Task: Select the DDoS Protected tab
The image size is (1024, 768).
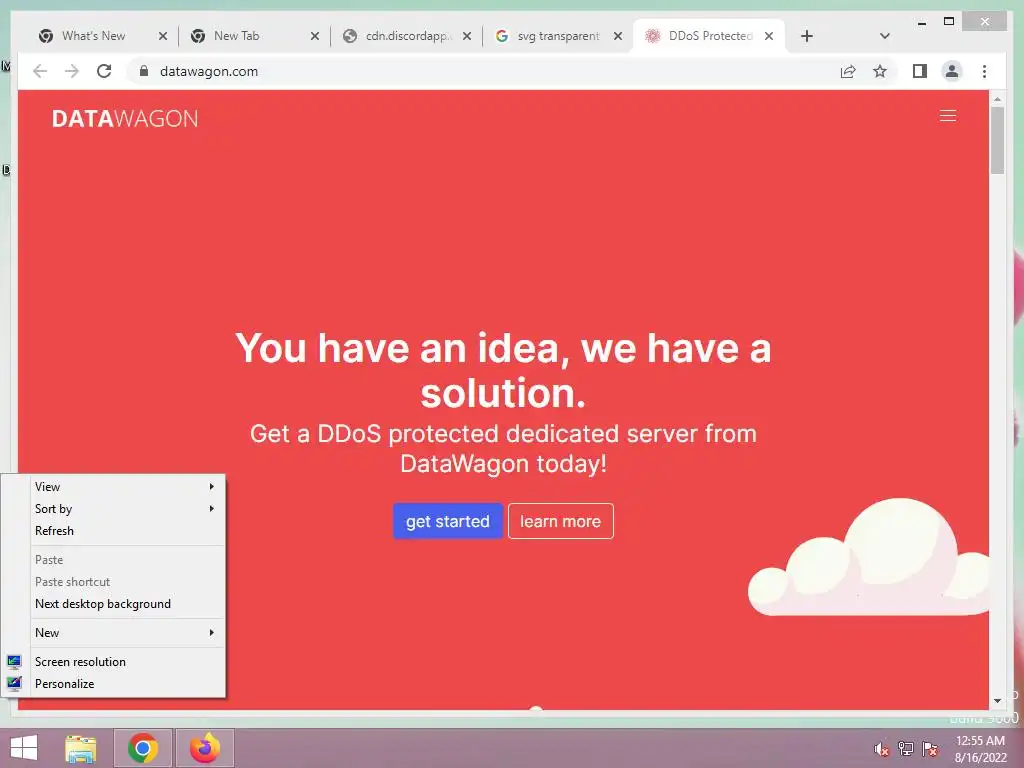Action: [711, 36]
